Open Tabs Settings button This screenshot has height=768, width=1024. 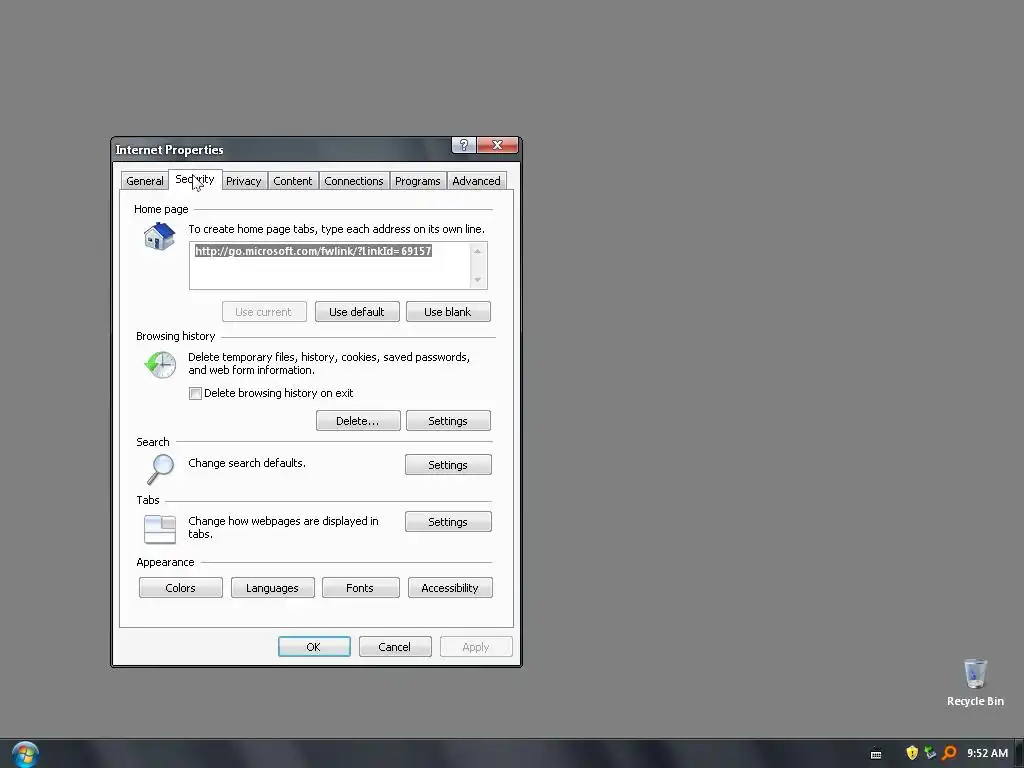pyautogui.click(x=448, y=522)
